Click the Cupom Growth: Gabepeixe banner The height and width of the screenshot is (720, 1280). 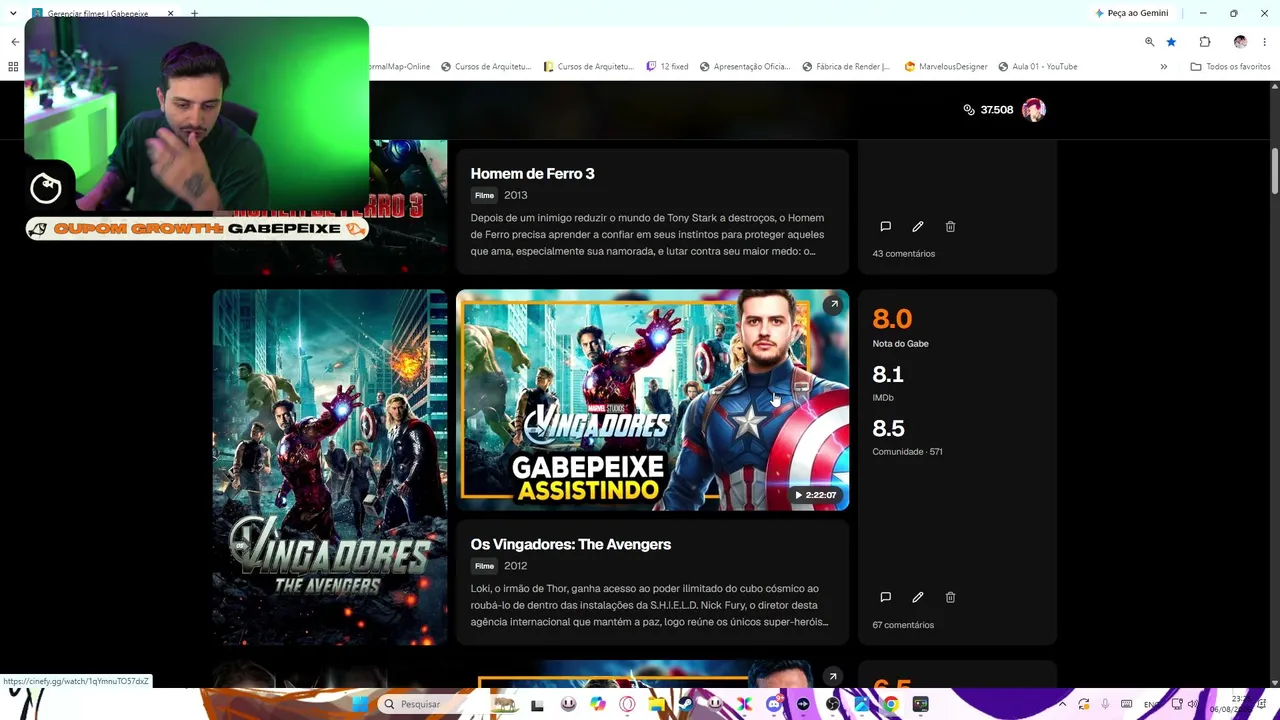pyautogui.click(x=197, y=229)
